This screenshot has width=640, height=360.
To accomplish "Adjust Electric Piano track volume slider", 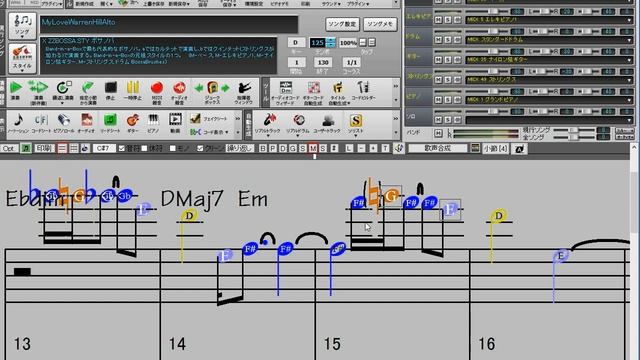I will coord(493,11).
